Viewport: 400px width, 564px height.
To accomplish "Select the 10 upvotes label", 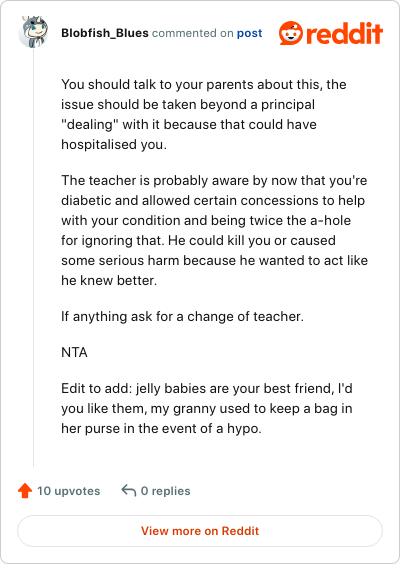I will [69, 491].
